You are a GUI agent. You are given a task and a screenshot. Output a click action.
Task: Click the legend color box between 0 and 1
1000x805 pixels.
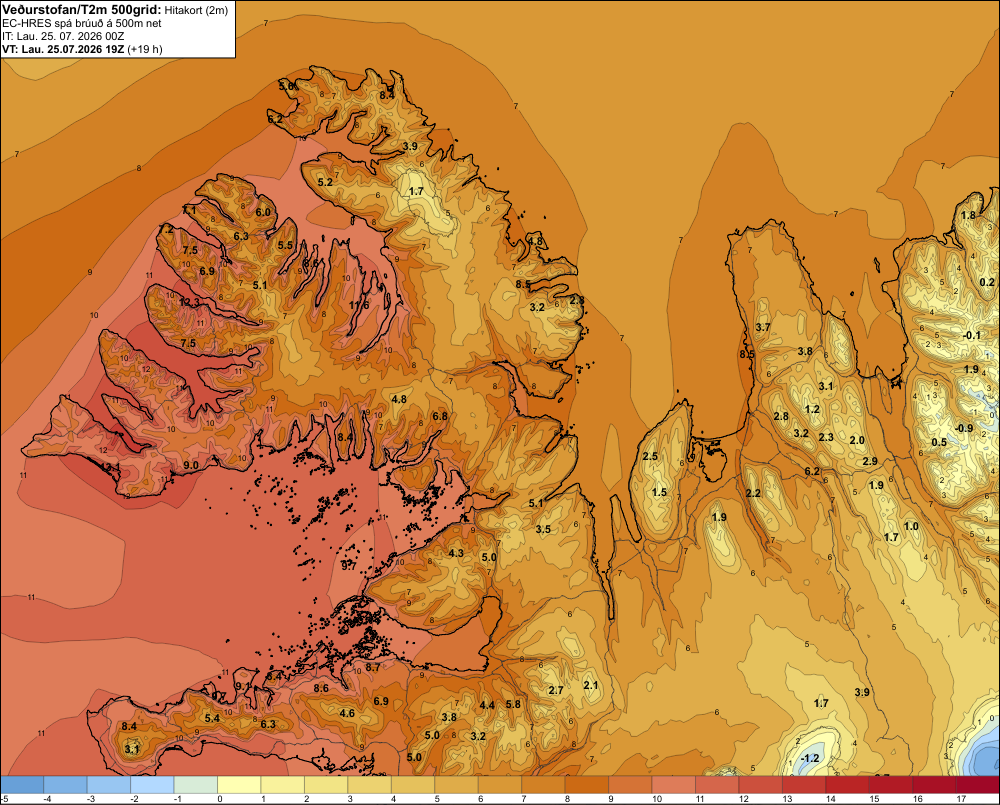point(239,785)
